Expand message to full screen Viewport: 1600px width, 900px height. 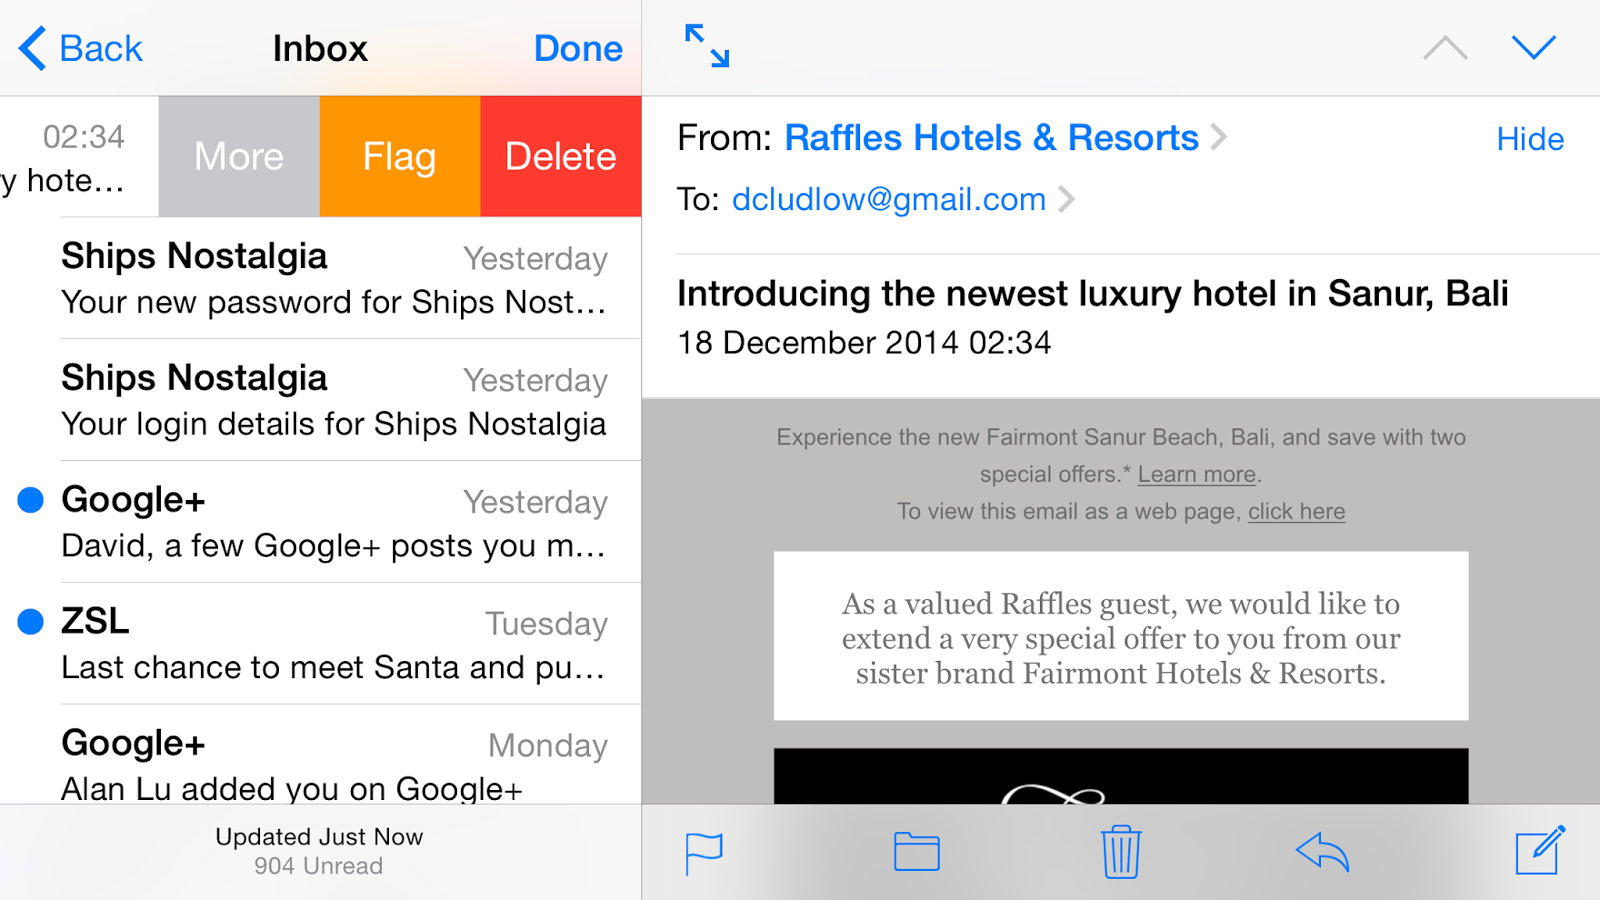pos(707,46)
